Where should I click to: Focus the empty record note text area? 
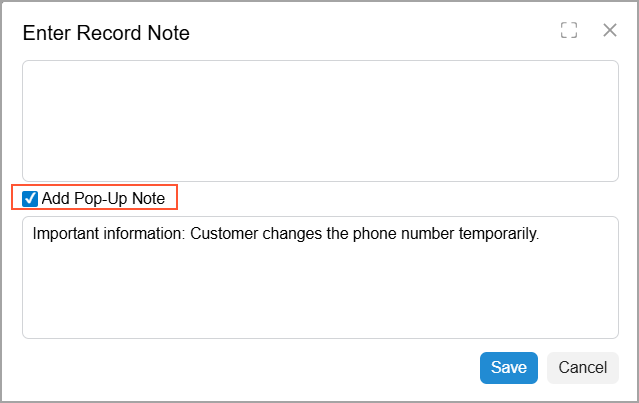[320, 120]
